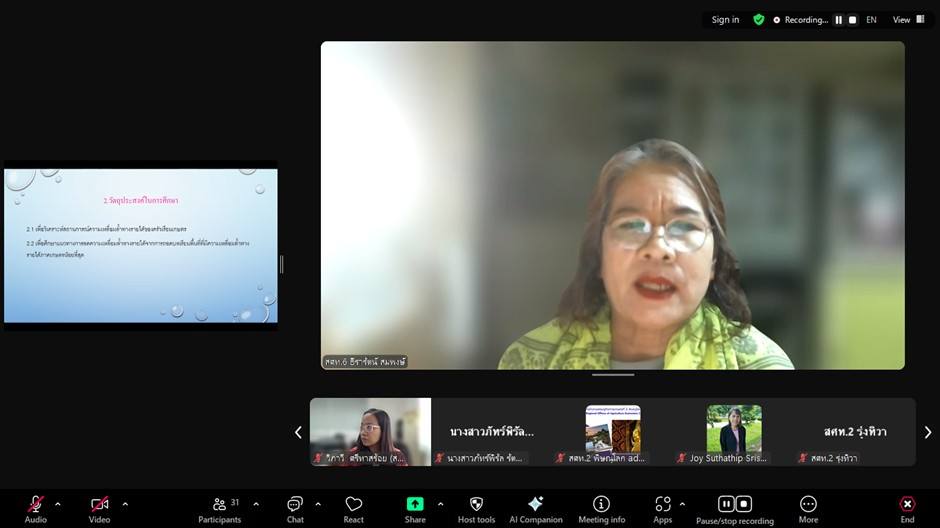The height and width of the screenshot is (528, 940).
Task: Unmute the microphone with Audio button
Action: tap(36, 508)
